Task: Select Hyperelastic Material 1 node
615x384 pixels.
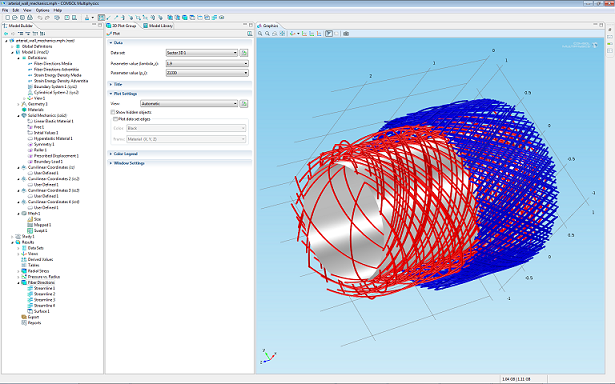Action: 53,138
